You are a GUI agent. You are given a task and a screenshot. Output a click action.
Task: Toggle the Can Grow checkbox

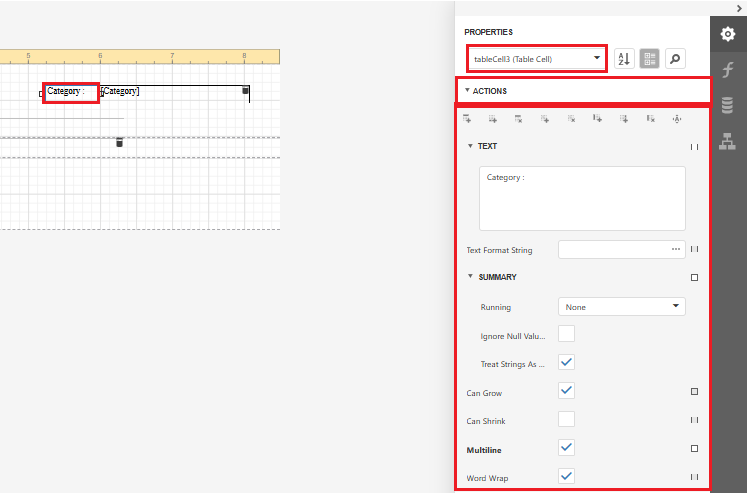coord(566,391)
